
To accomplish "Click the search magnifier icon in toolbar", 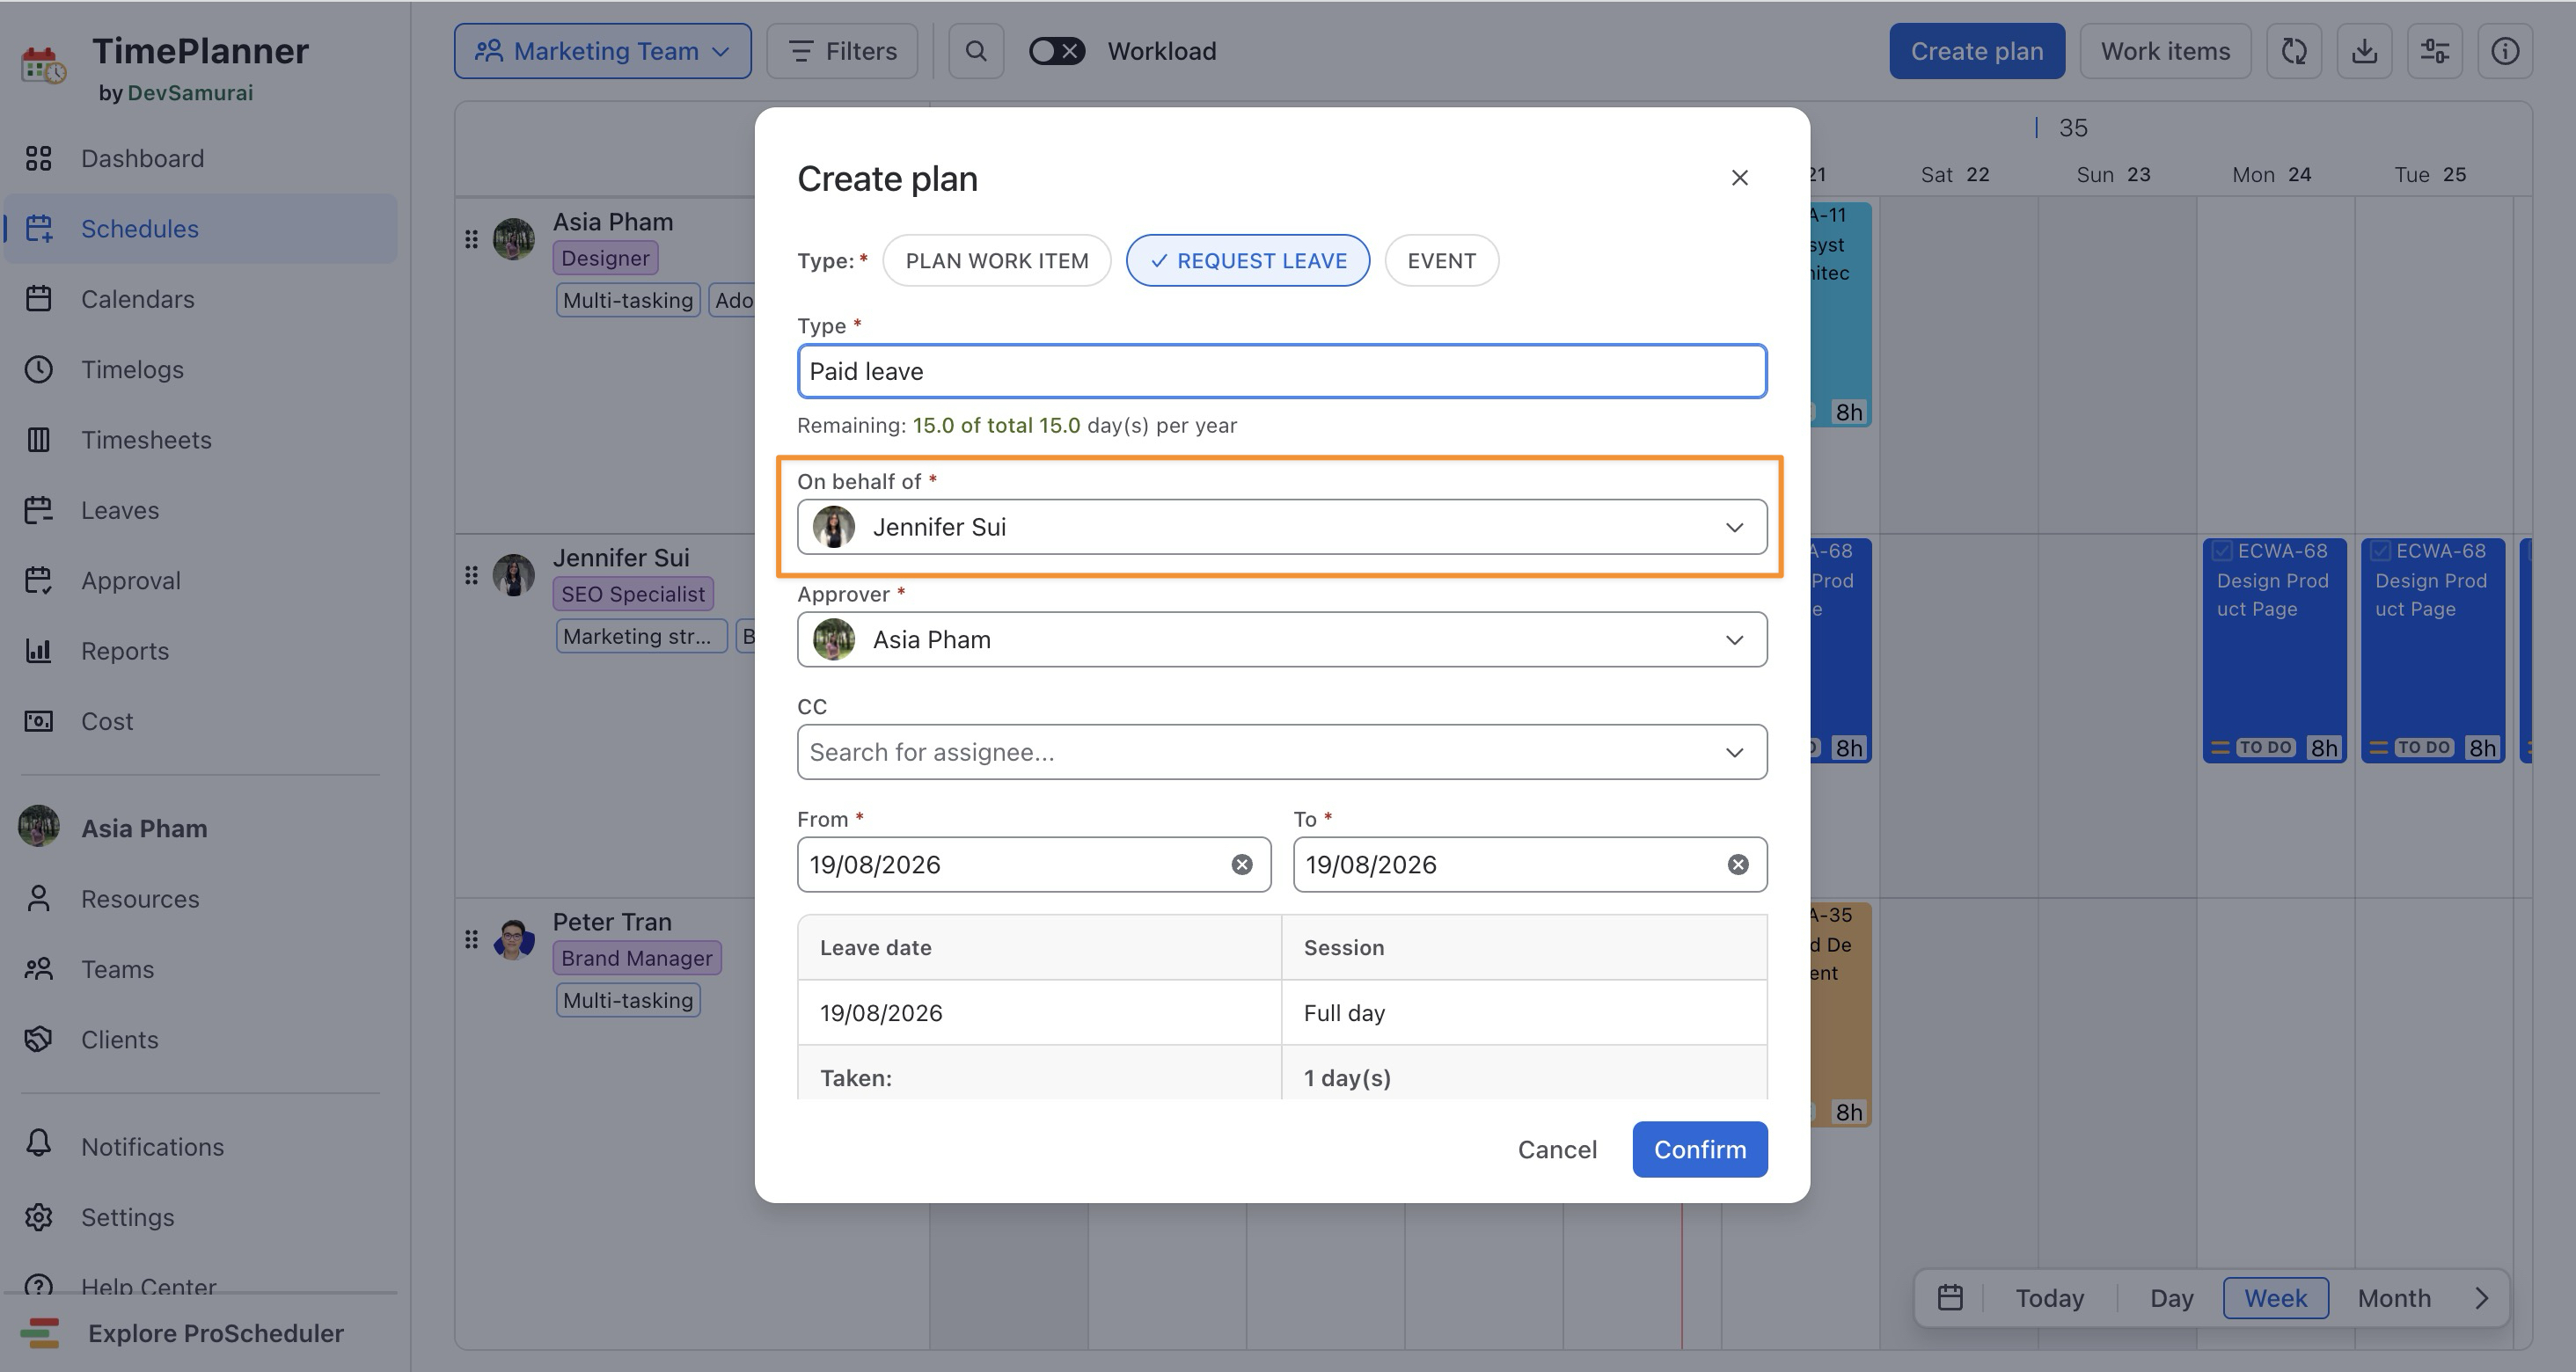I will pos(976,51).
